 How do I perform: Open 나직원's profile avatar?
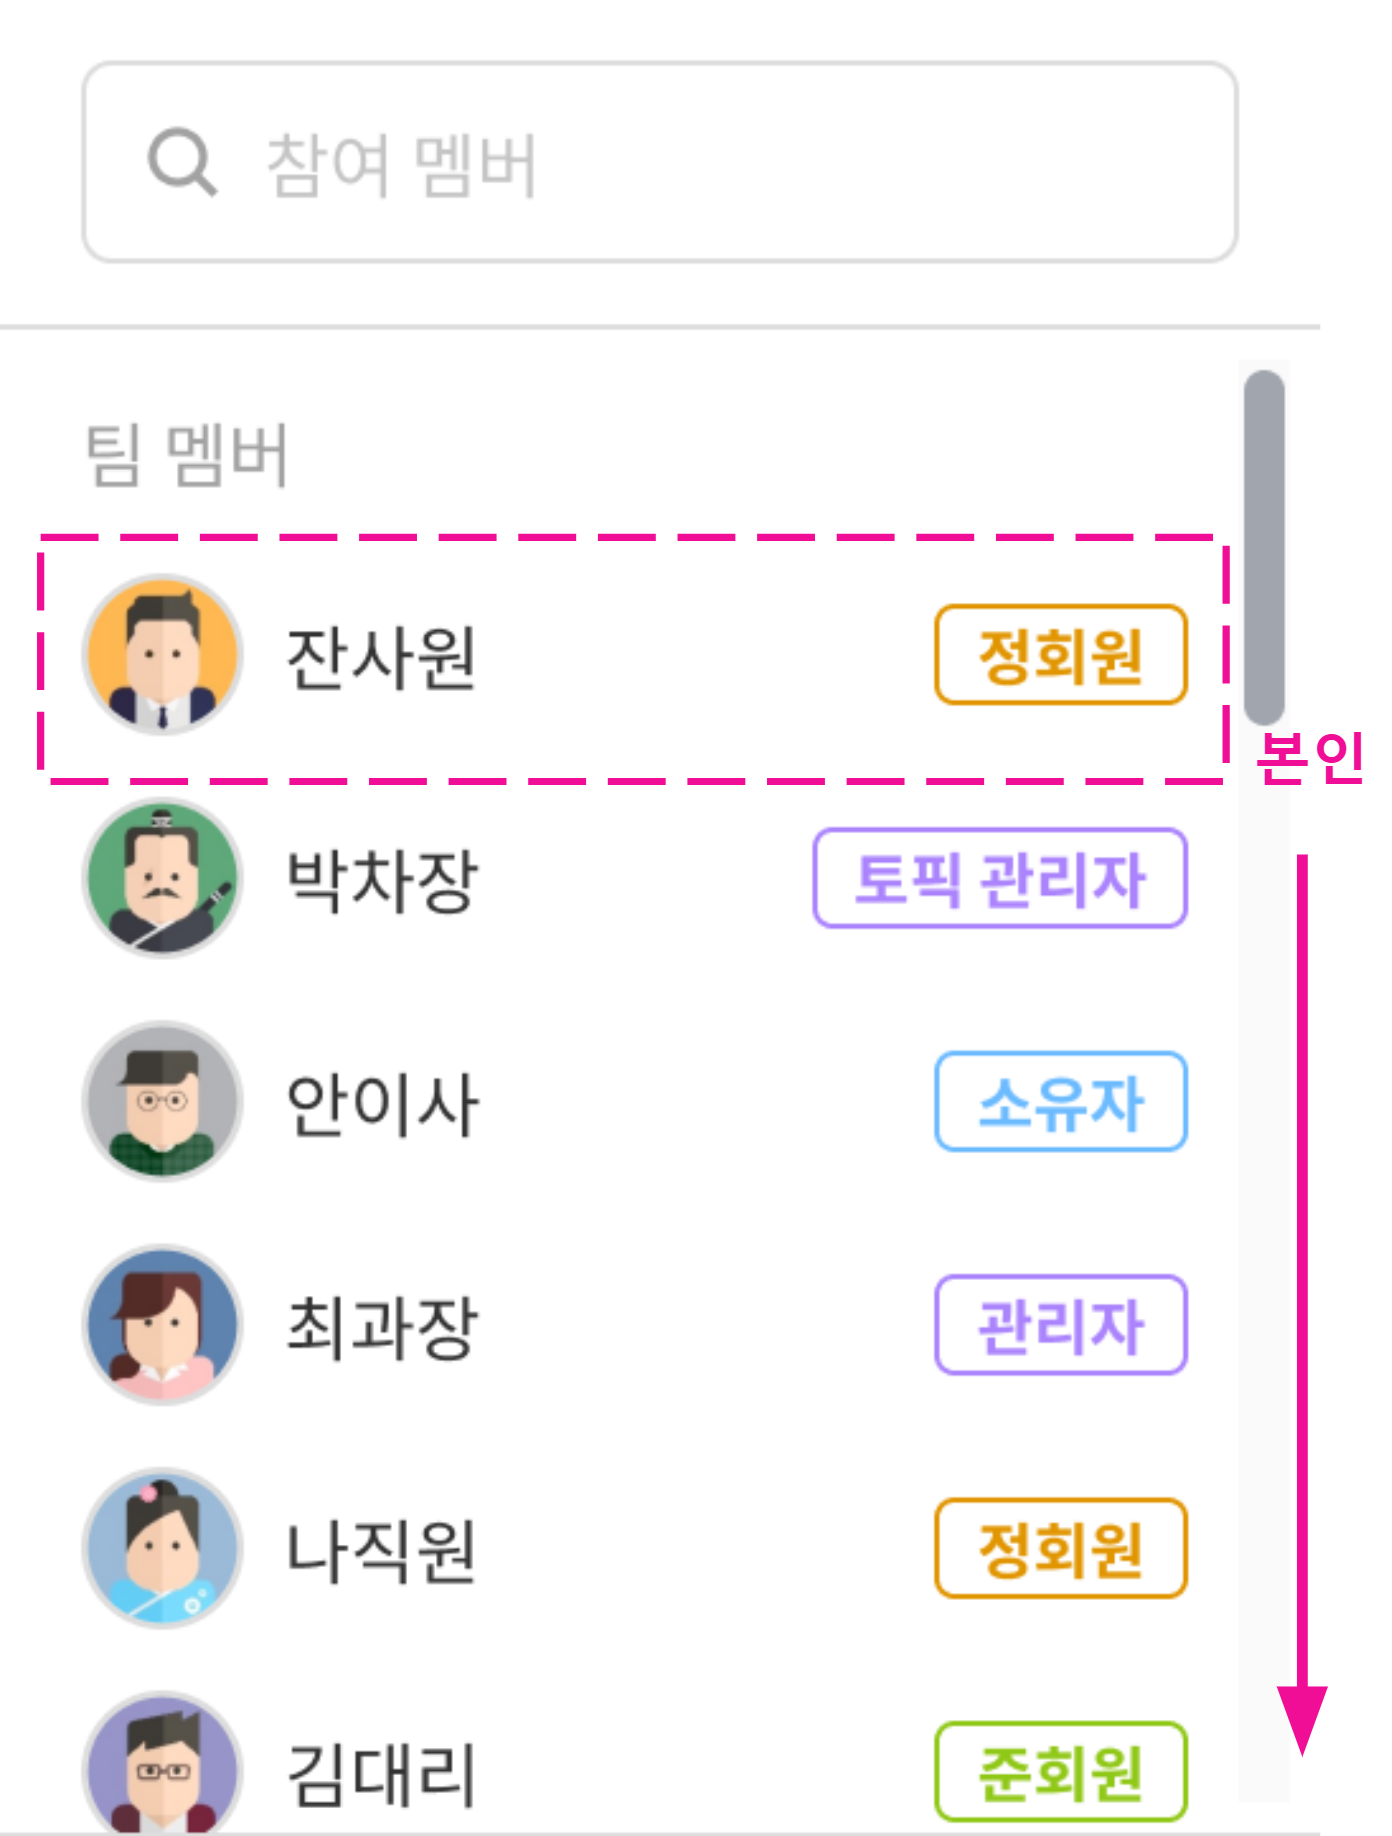pos(163,1548)
